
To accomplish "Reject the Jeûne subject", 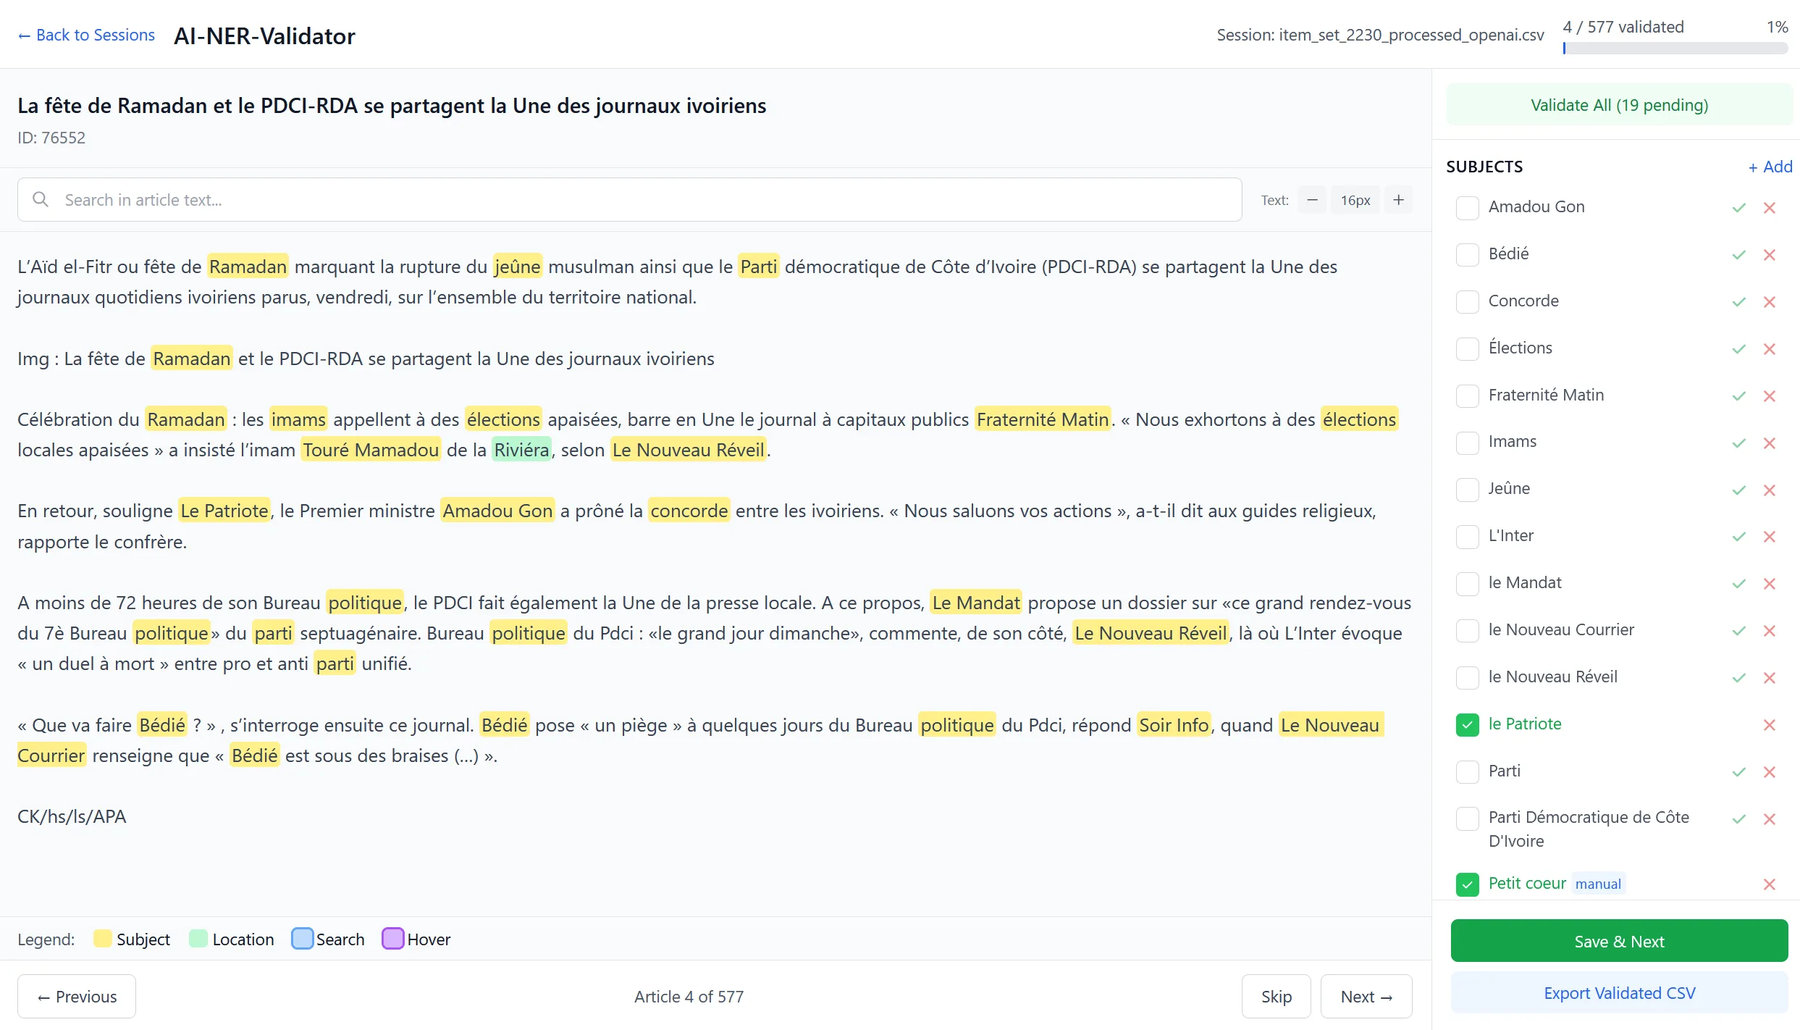I will pyautogui.click(x=1769, y=490).
